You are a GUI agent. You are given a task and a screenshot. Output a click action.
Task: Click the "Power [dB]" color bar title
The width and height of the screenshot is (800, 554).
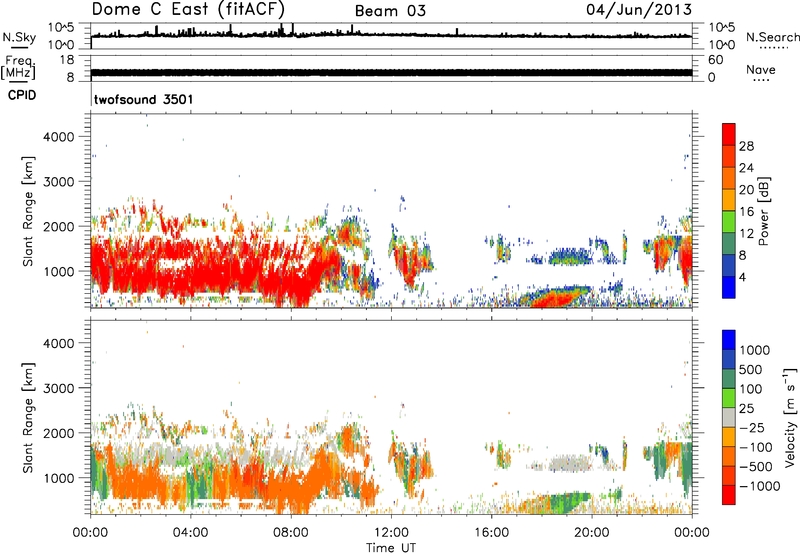pyautogui.click(x=763, y=211)
